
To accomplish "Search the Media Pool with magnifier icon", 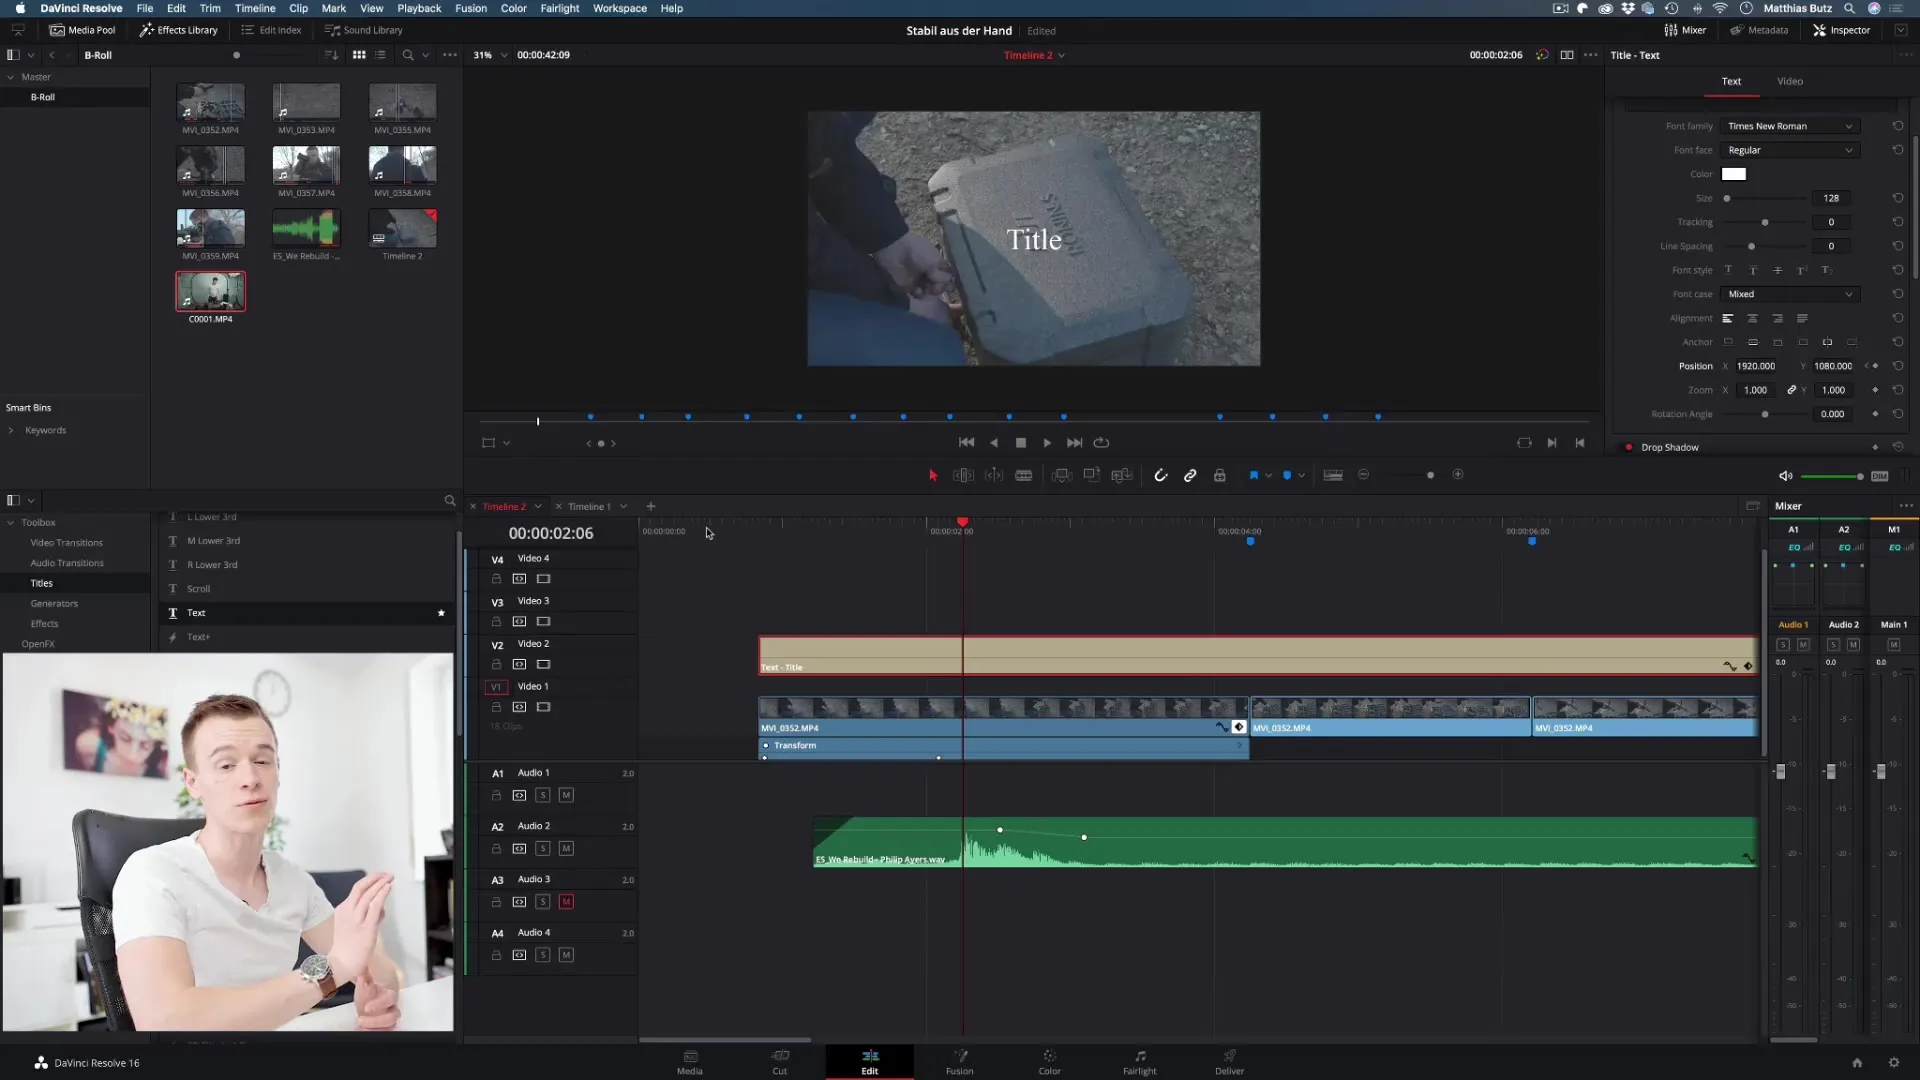I will pos(408,55).
